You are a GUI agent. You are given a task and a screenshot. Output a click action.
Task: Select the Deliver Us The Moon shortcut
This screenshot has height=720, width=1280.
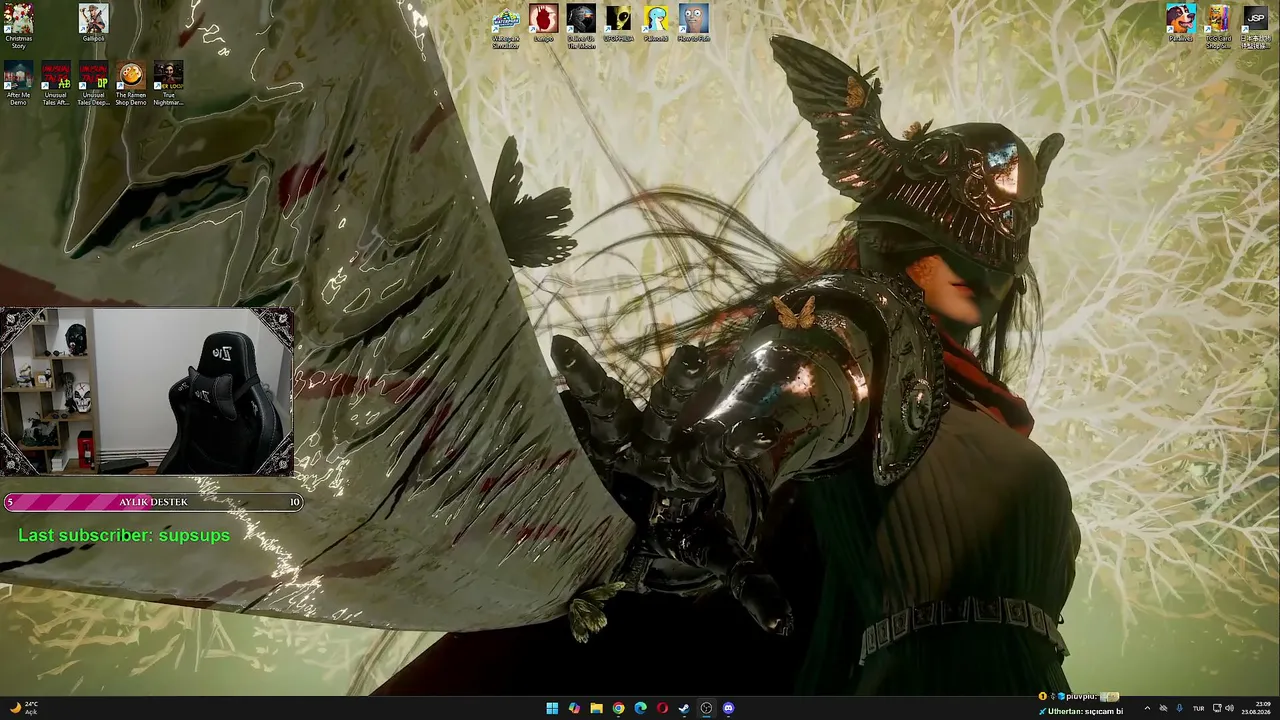click(x=581, y=26)
